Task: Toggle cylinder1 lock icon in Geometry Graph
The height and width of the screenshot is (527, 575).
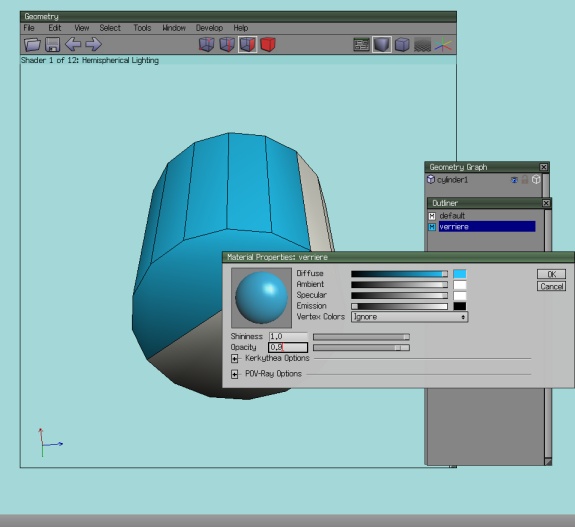Action: (525, 179)
